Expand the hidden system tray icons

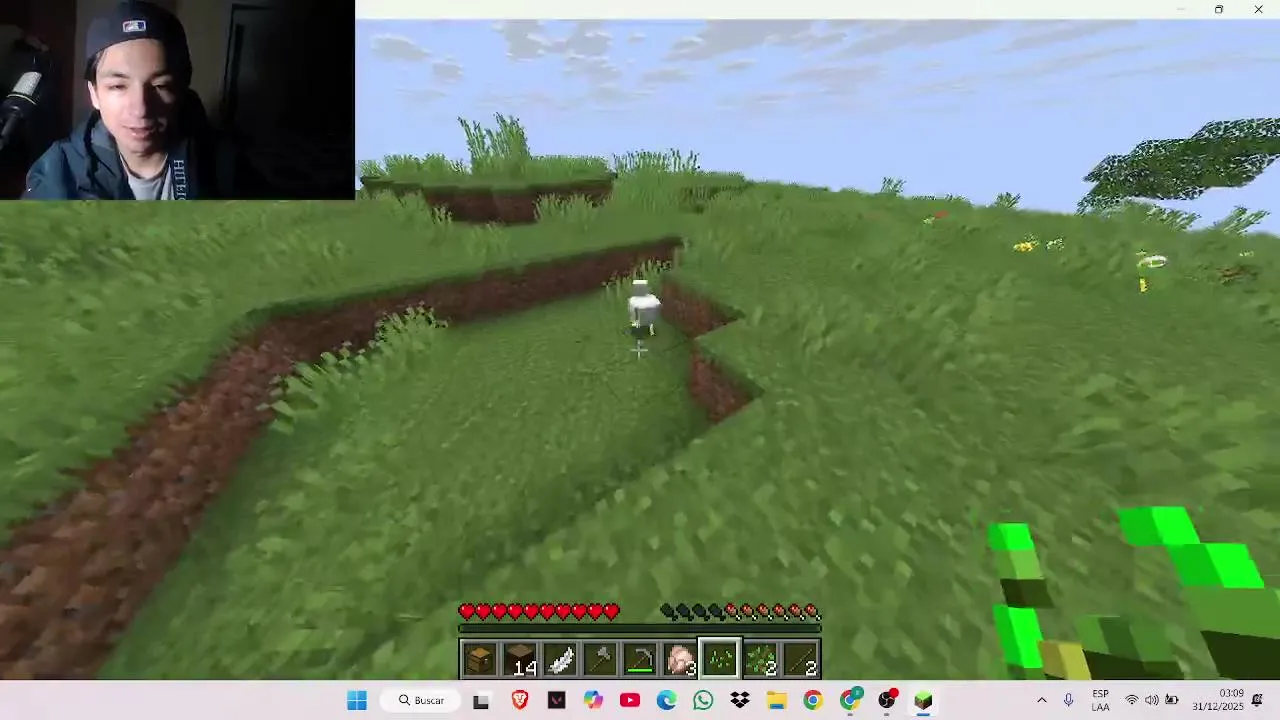1042,700
